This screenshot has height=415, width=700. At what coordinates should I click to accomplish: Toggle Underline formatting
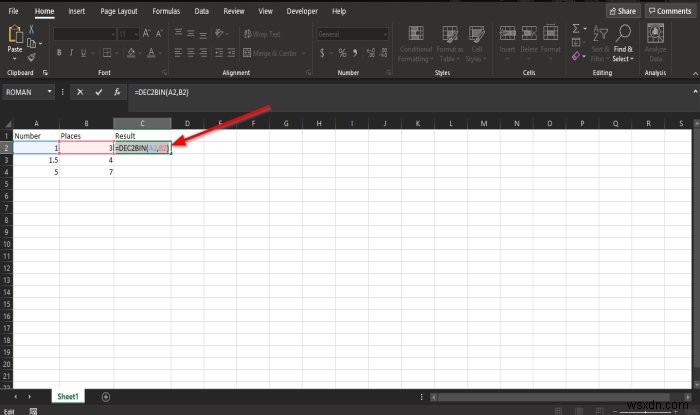[x=83, y=53]
